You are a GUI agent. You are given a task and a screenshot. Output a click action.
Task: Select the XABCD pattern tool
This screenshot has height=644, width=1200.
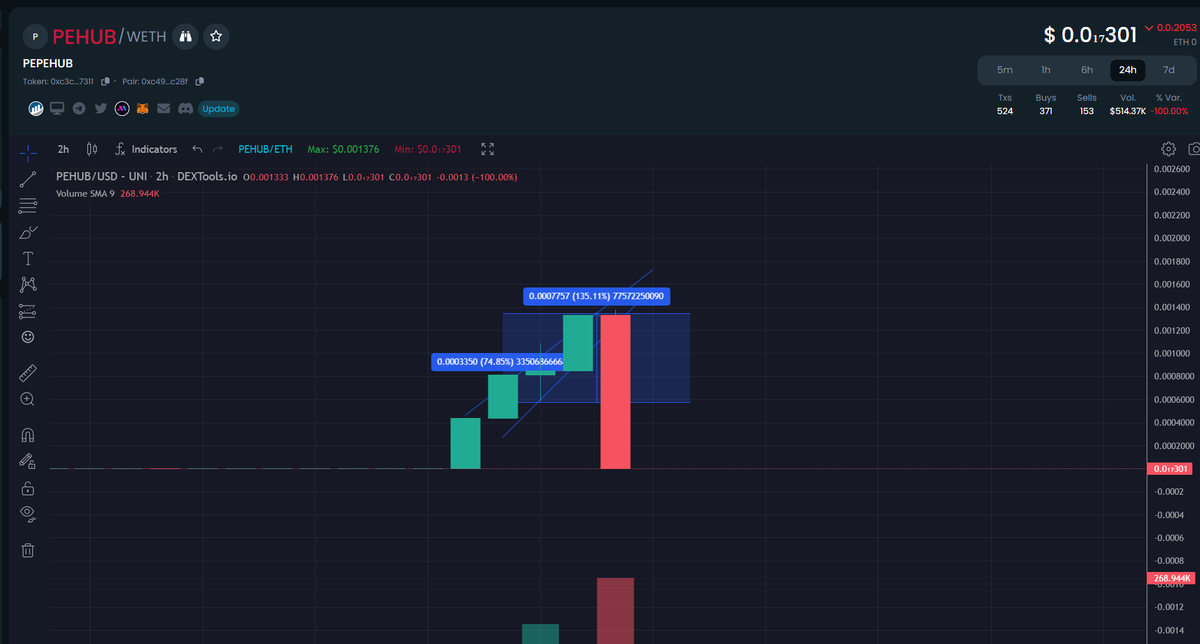tap(28, 285)
